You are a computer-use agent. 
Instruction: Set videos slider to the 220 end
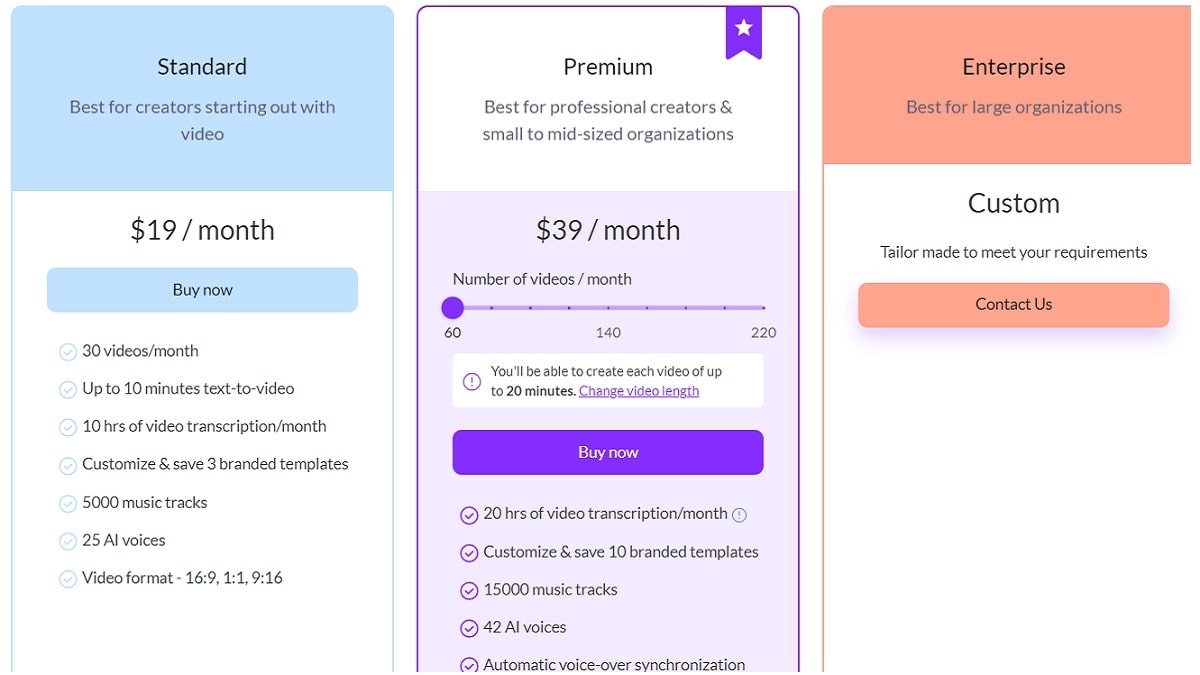click(764, 308)
